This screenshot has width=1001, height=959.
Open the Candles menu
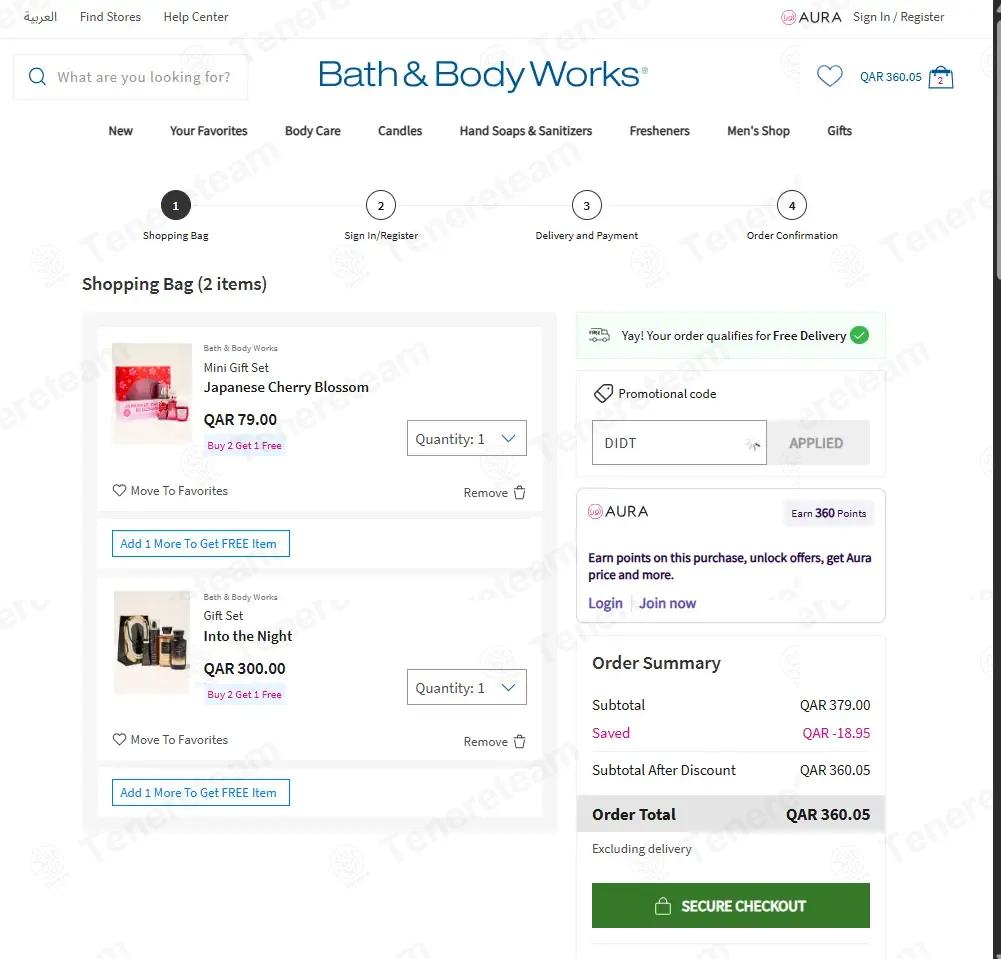click(400, 131)
